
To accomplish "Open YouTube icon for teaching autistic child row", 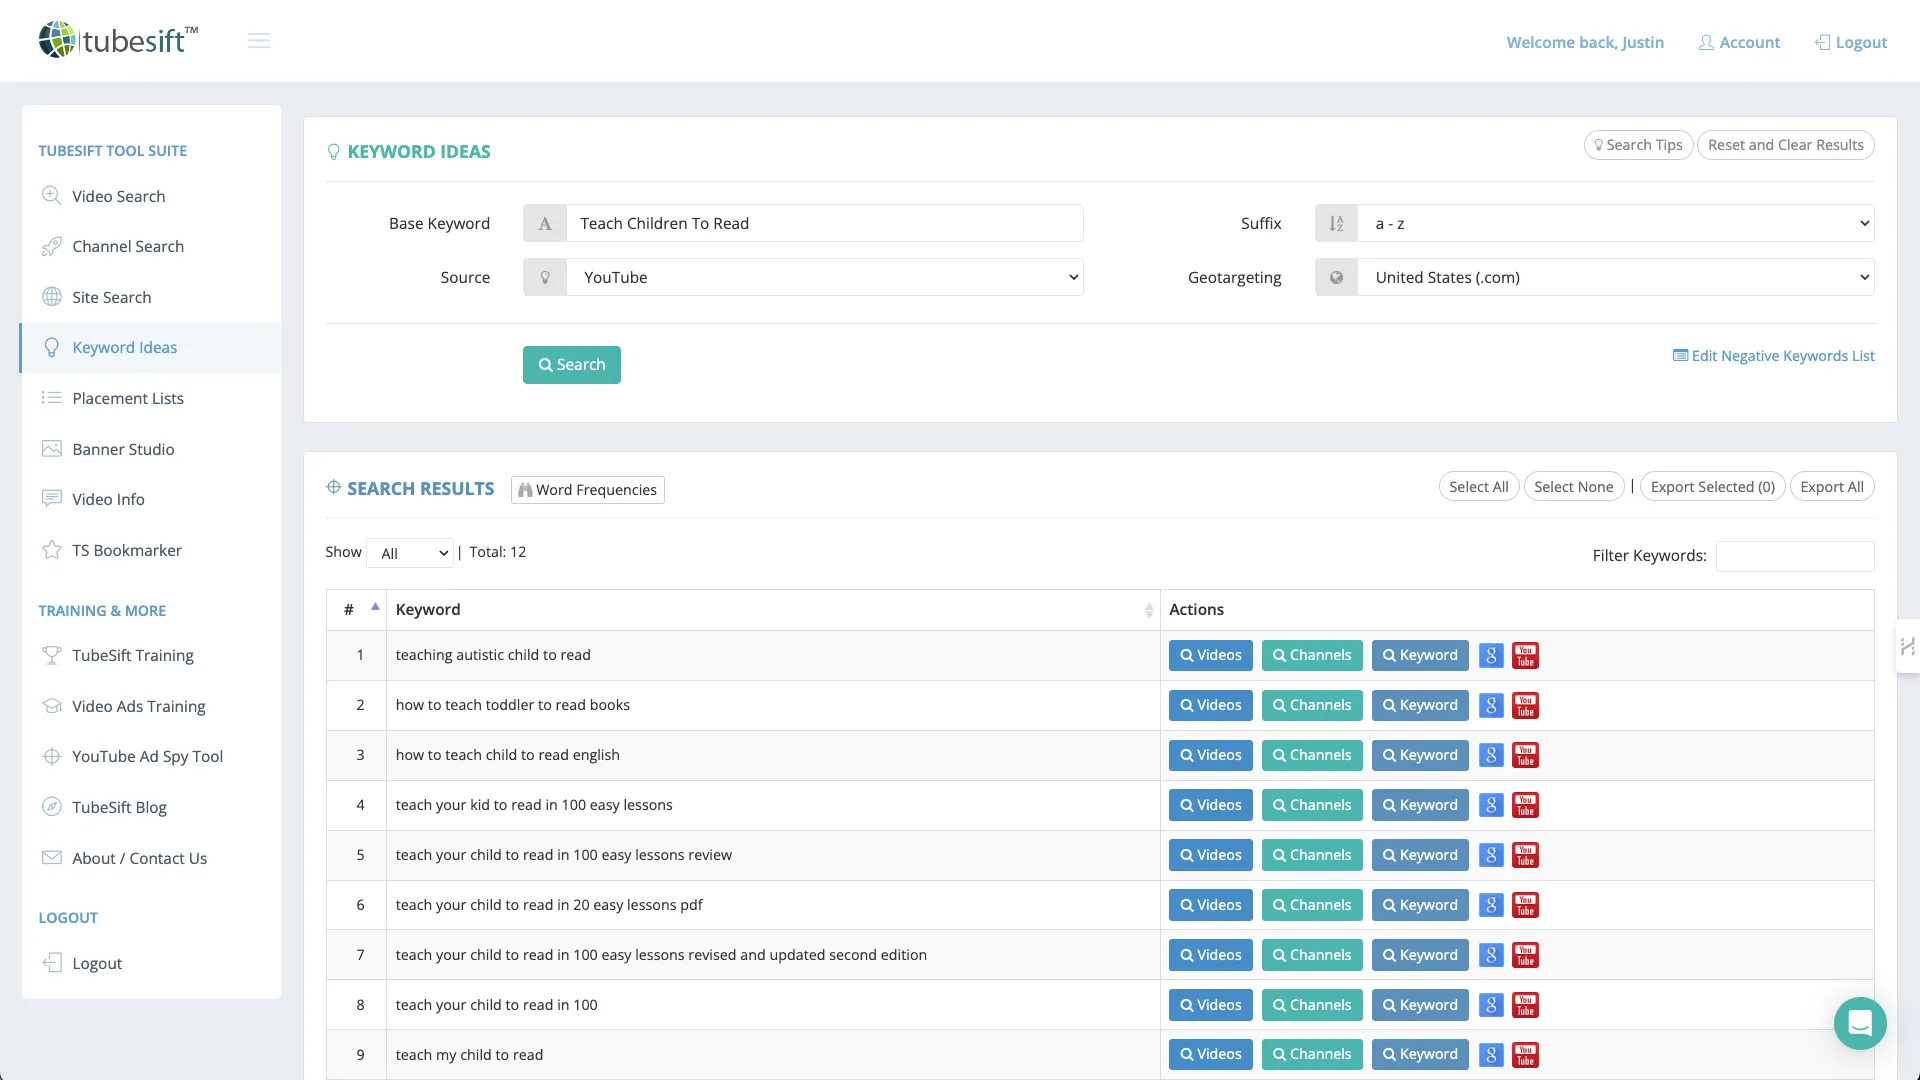I will pyautogui.click(x=1525, y=656).
